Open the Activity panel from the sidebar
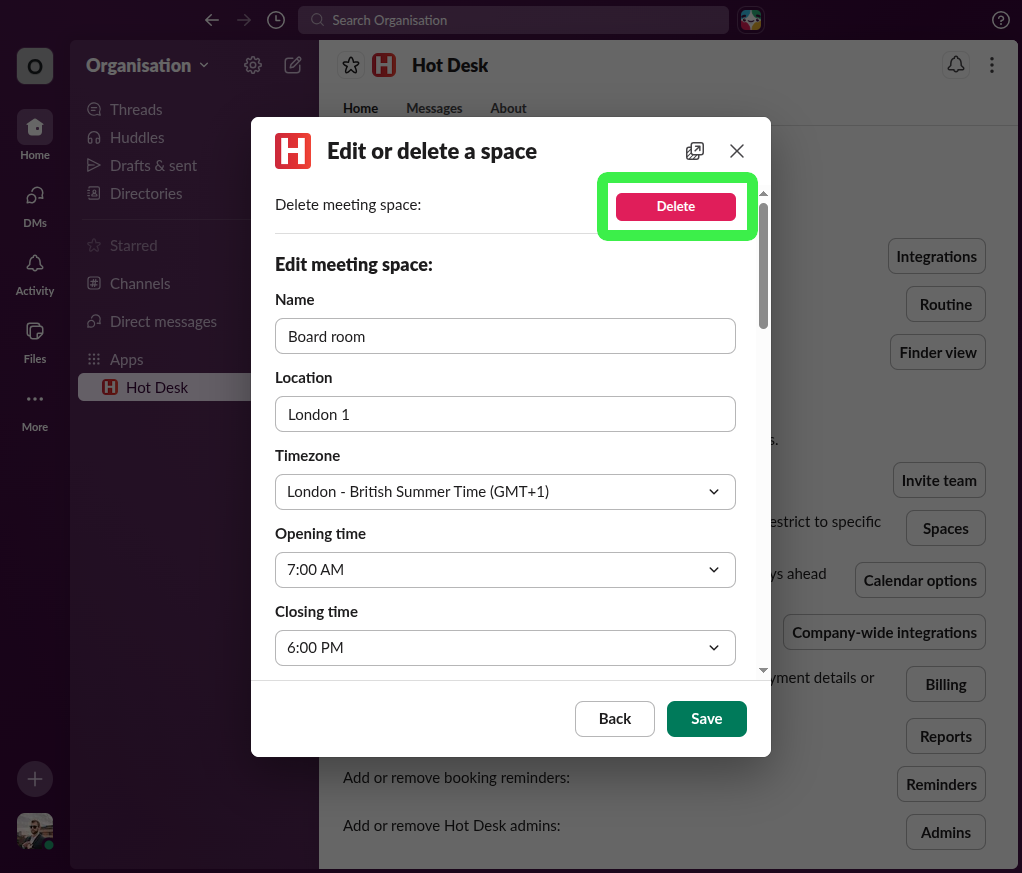Viewport: 1022px width, 873px height. point(34,271)
